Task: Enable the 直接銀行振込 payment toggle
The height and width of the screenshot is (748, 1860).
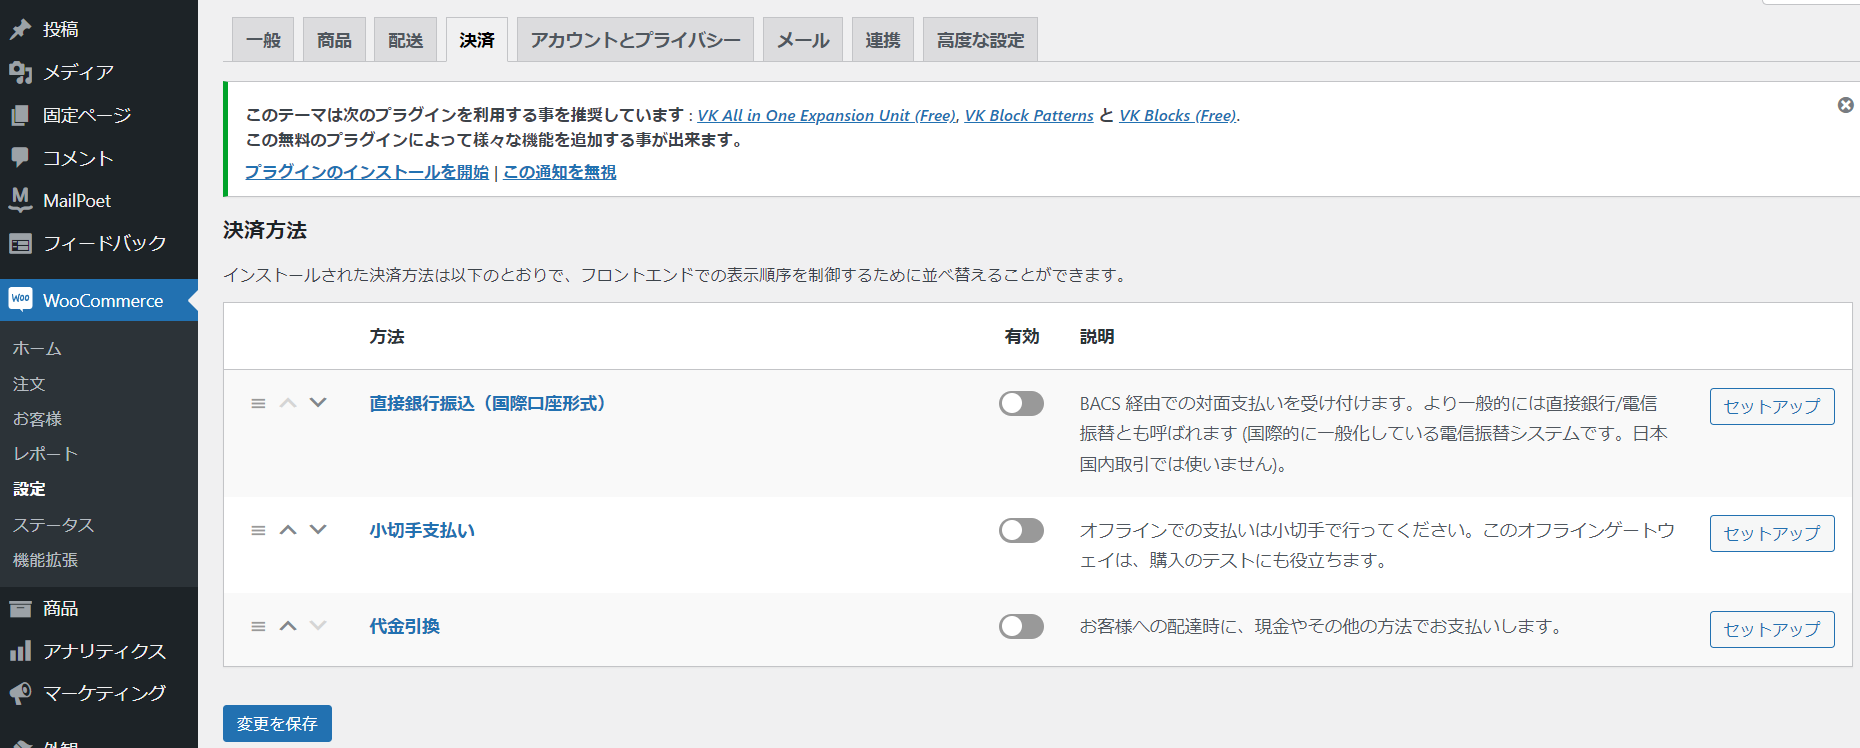Action: pyautogui.click(x=1021, y=403)
